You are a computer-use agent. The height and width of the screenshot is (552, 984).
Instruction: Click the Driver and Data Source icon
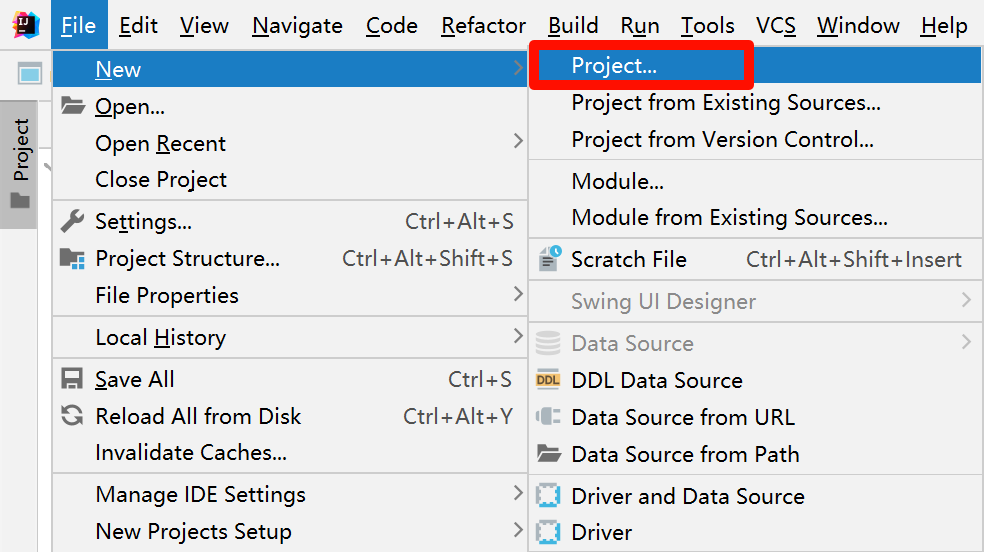(548, 496)
